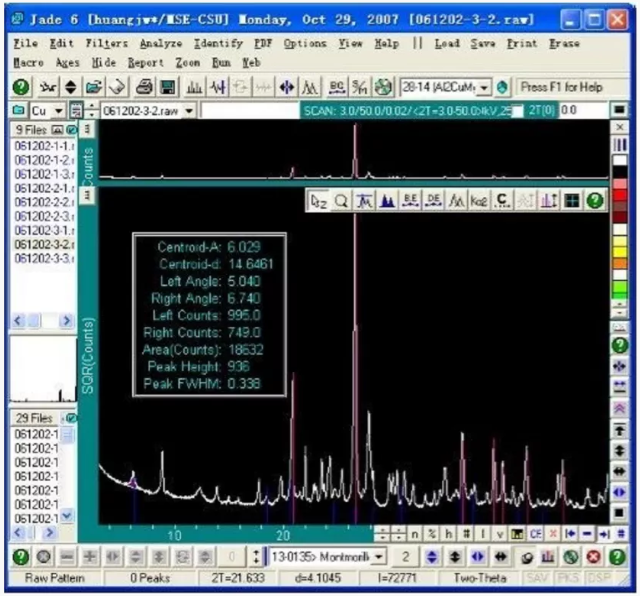Click the Raw Pattern status label

55,578
